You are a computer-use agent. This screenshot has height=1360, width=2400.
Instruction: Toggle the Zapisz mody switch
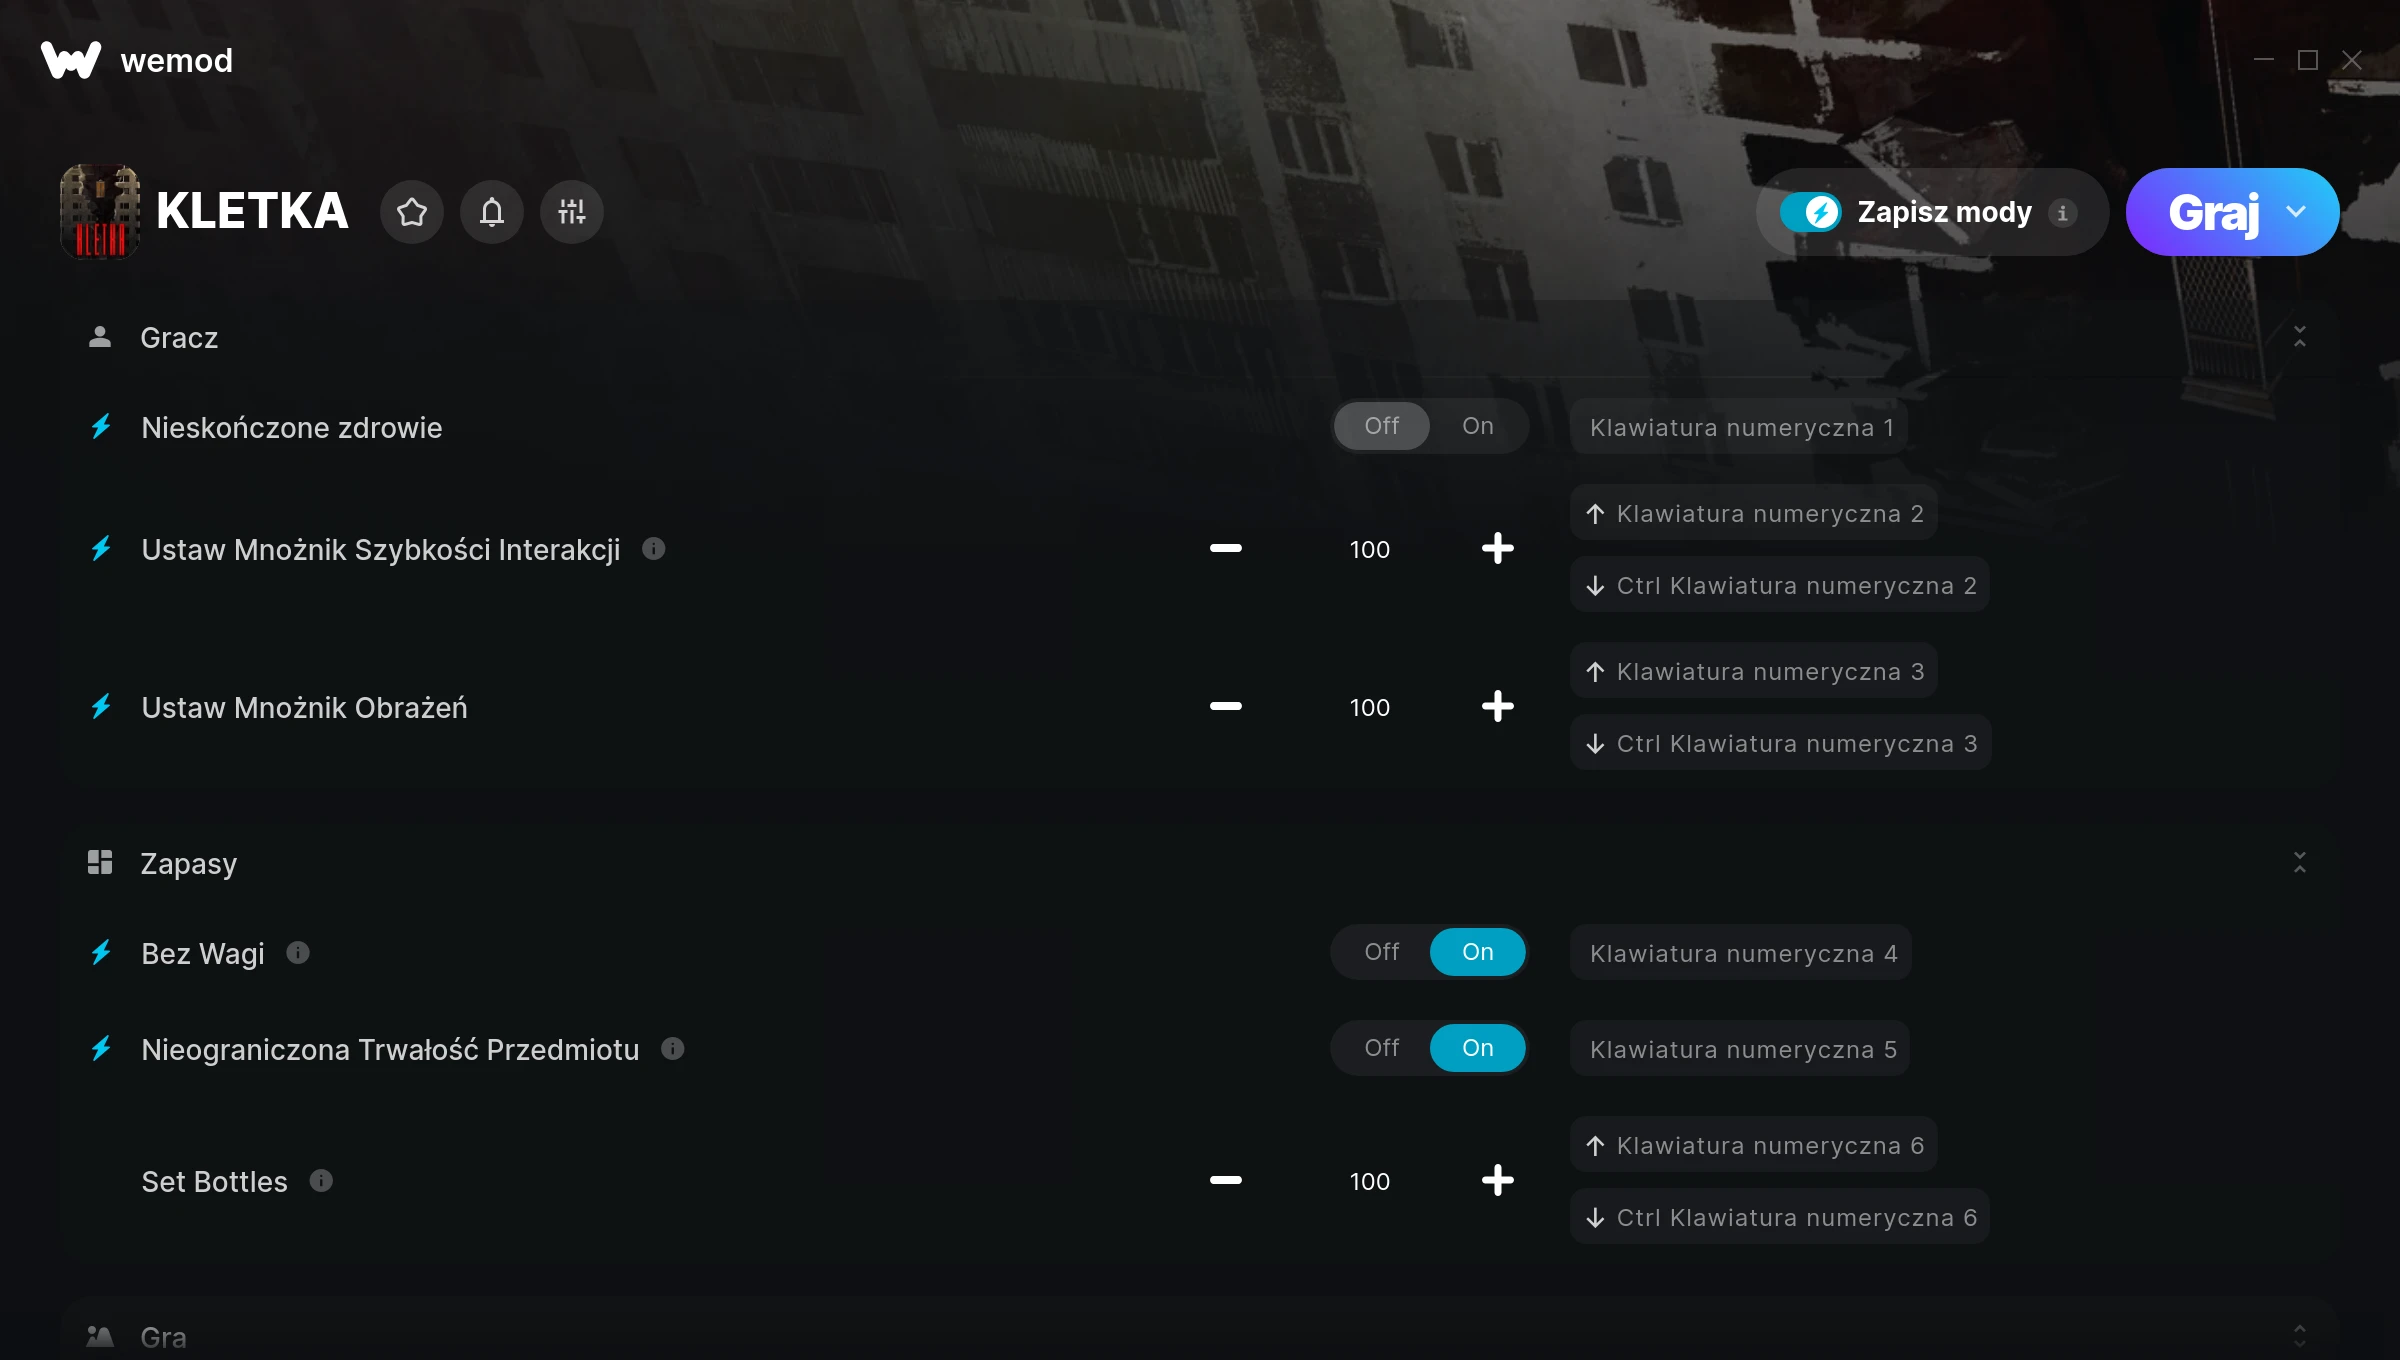[1810, 212]
